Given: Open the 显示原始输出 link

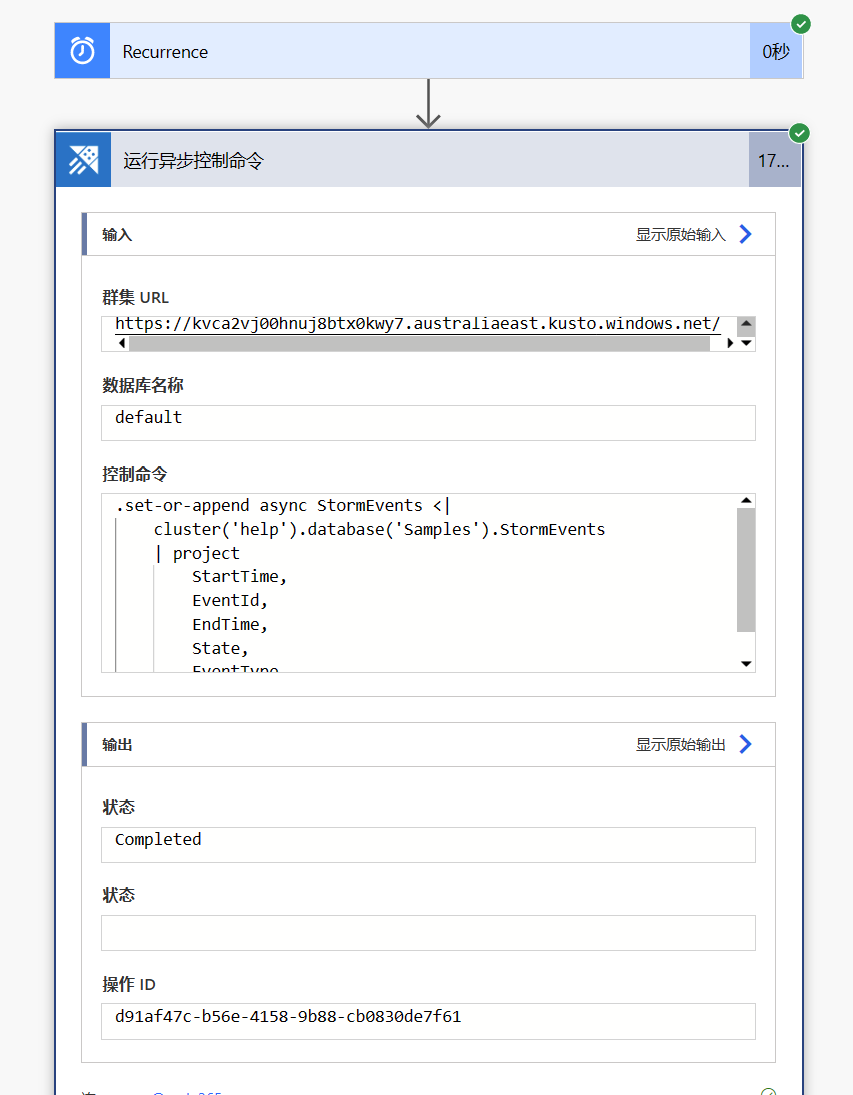Looking at the screenshot, I should point(680,745).
